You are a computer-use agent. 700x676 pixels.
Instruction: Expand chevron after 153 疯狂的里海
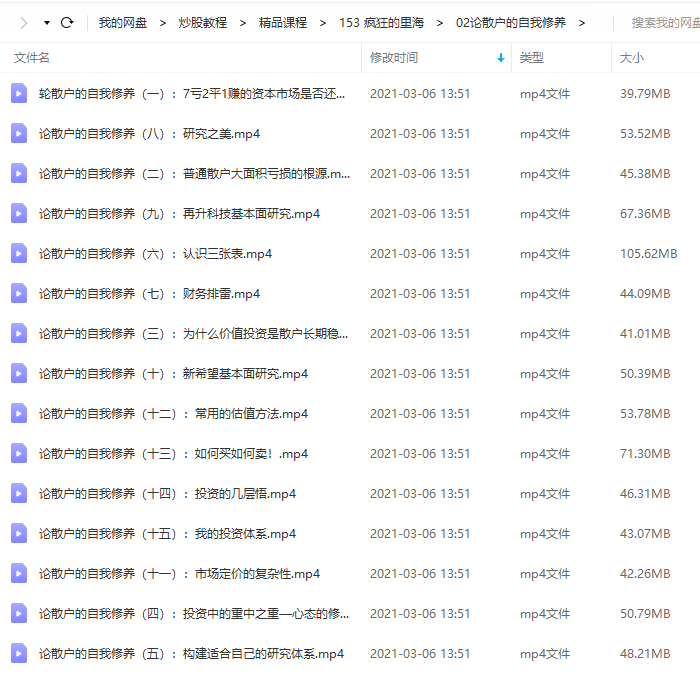tap(440, 23)
